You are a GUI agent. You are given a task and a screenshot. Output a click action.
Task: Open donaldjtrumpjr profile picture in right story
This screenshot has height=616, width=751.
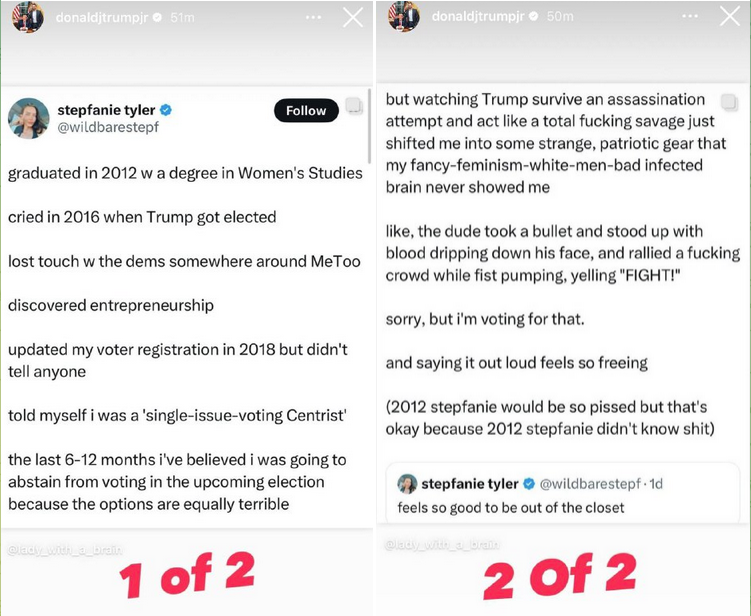tap(404, 16)
